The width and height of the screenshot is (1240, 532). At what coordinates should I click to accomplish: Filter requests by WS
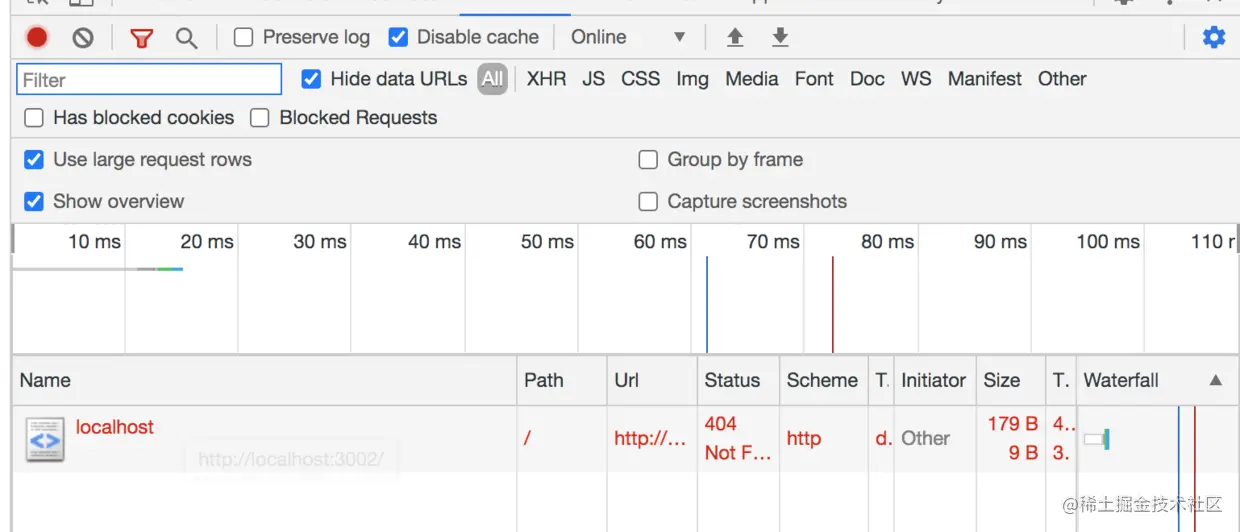916,79
